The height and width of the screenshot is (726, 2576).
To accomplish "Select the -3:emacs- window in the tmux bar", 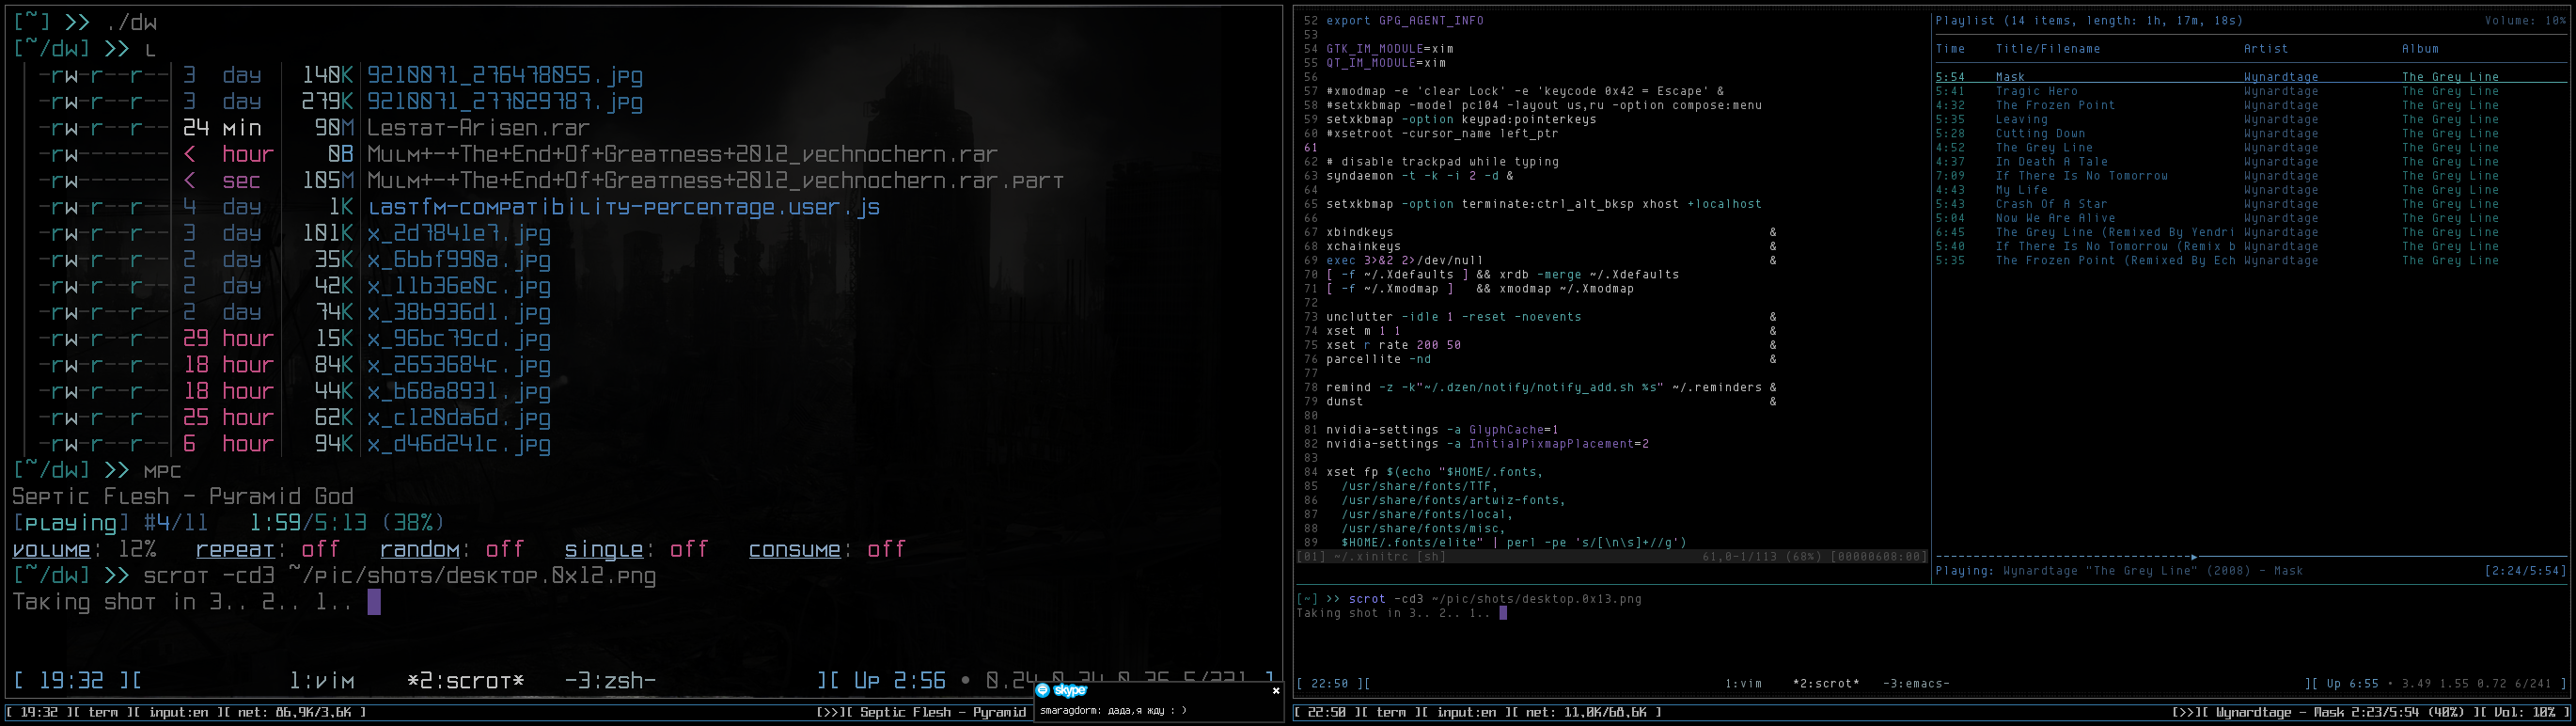I will point(1916,684).
